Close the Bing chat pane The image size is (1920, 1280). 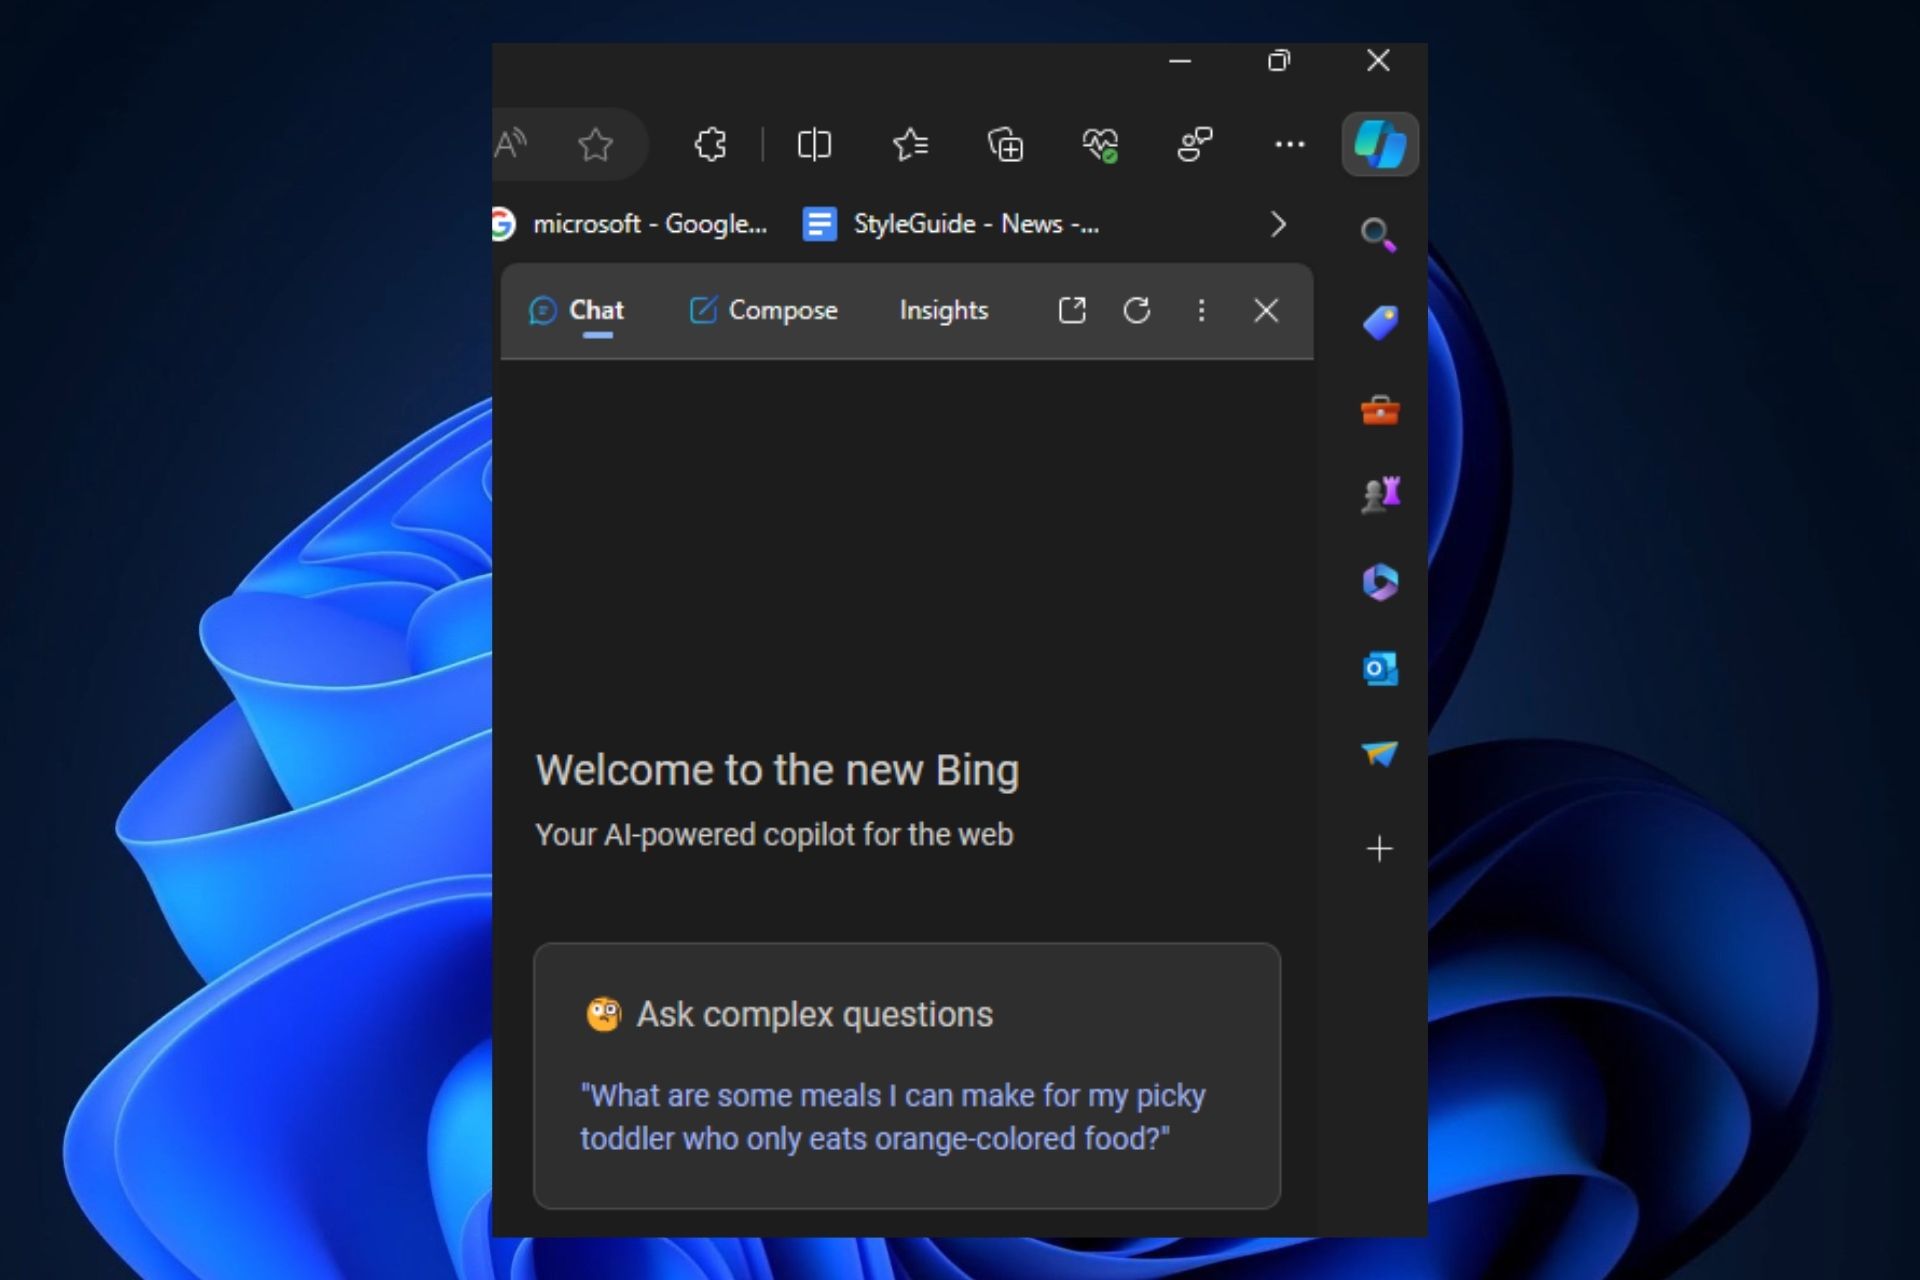1266,310
